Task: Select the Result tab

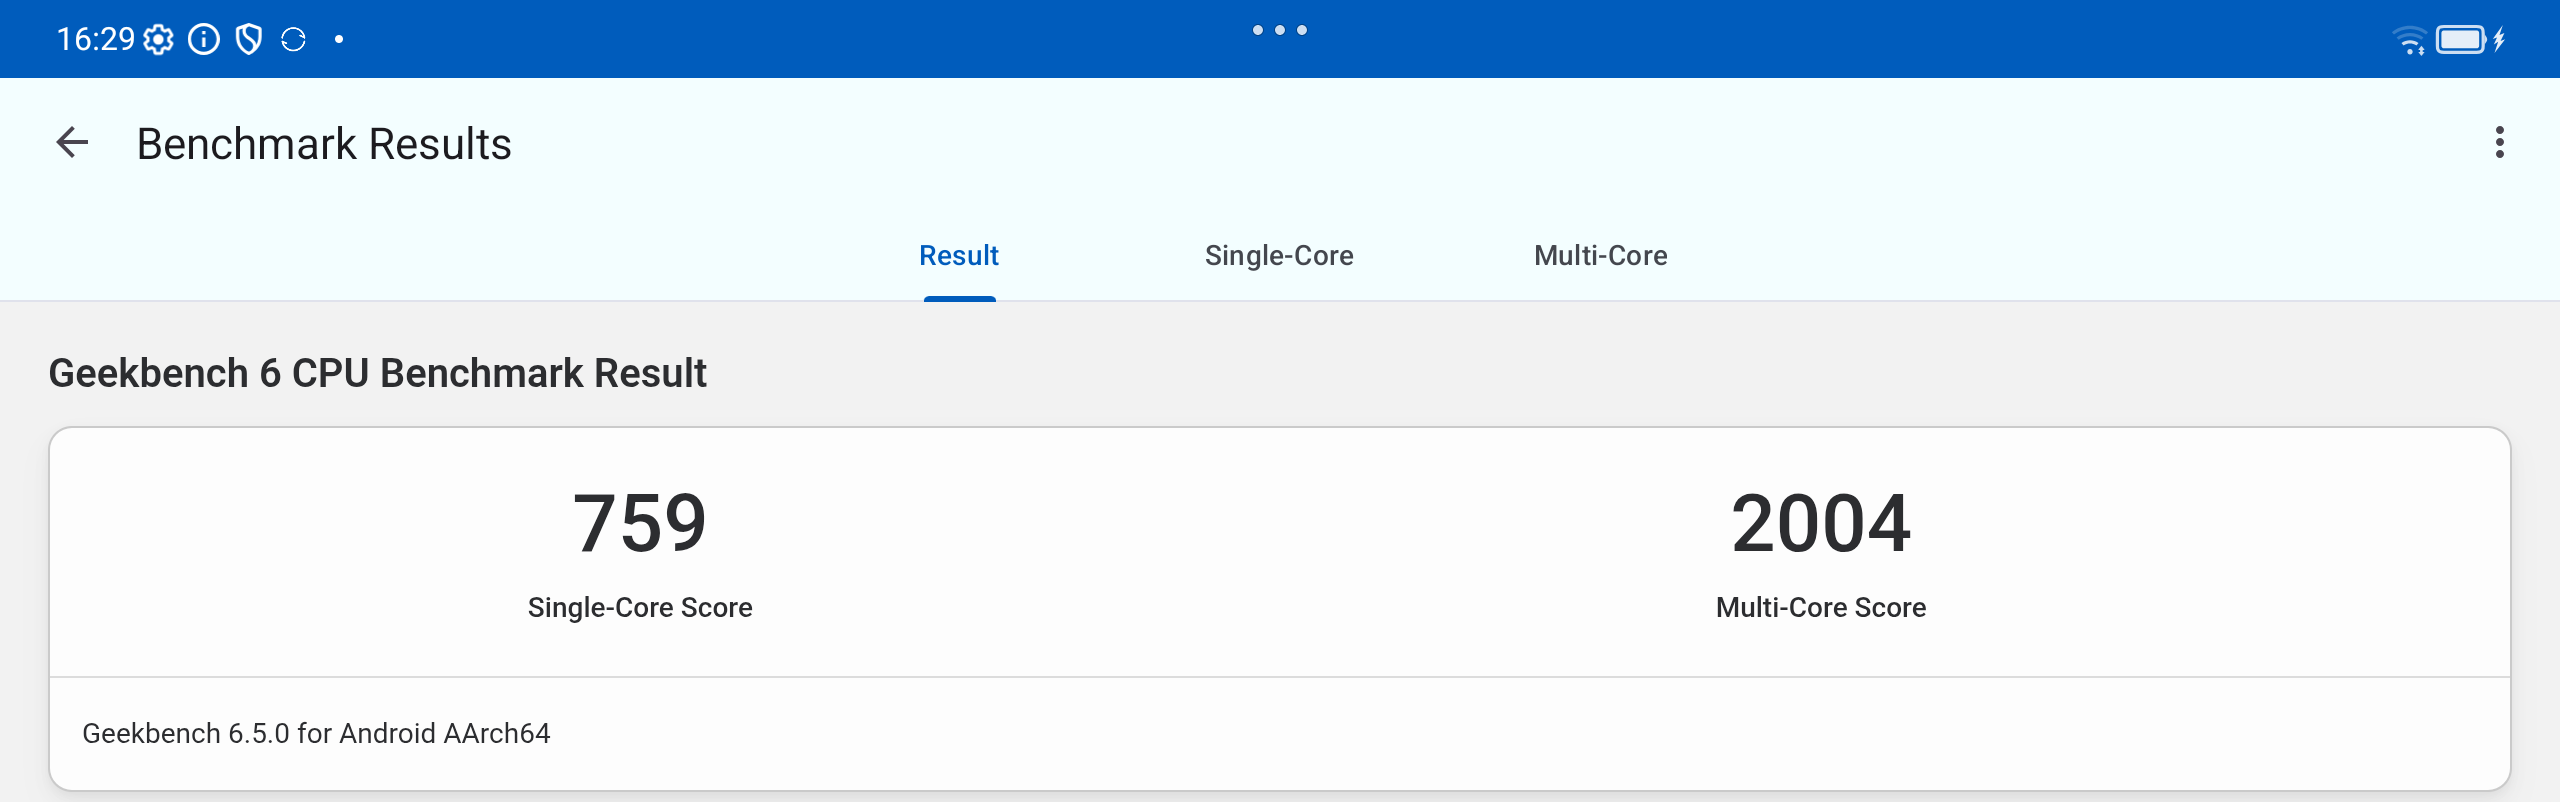Action: tap(959, 256)
